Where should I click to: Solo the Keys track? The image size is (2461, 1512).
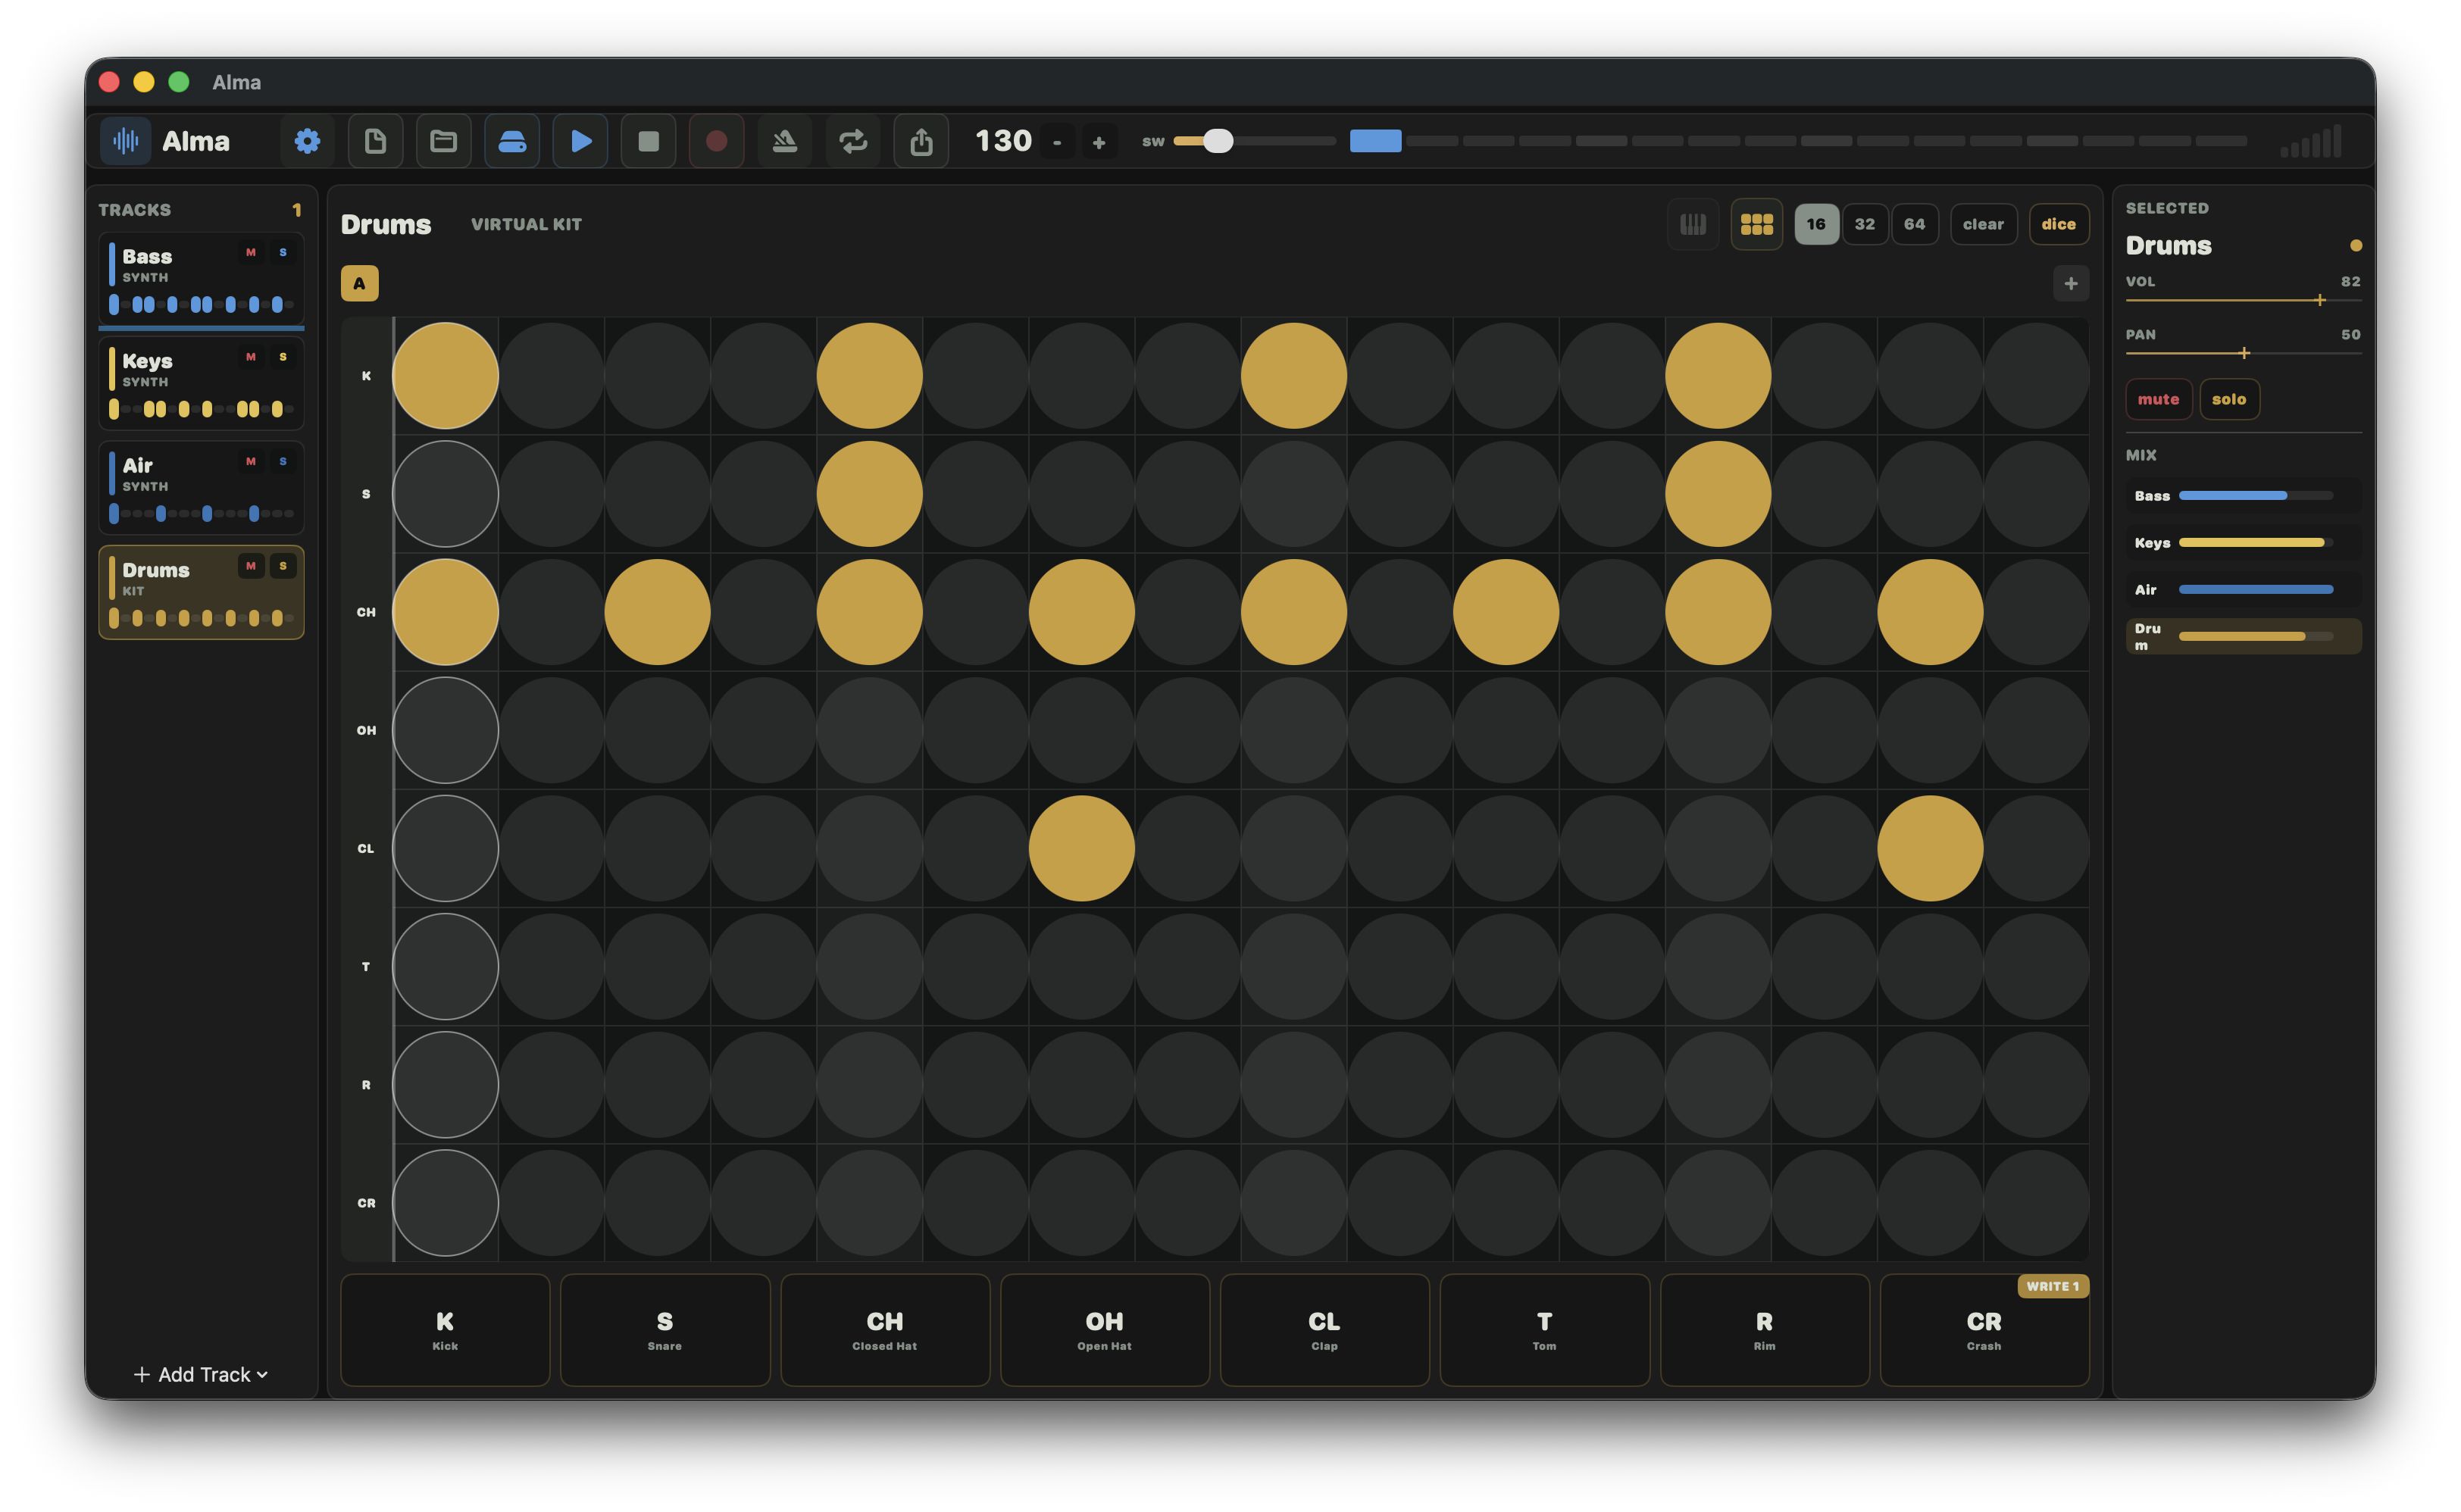click(x=283, y=356)
